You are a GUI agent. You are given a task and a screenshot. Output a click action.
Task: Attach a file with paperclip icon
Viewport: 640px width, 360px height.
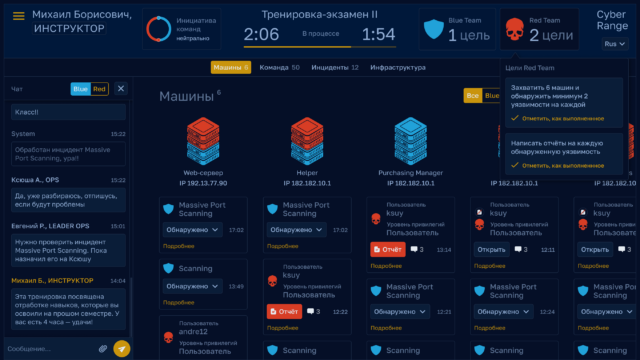coord(103,349)
